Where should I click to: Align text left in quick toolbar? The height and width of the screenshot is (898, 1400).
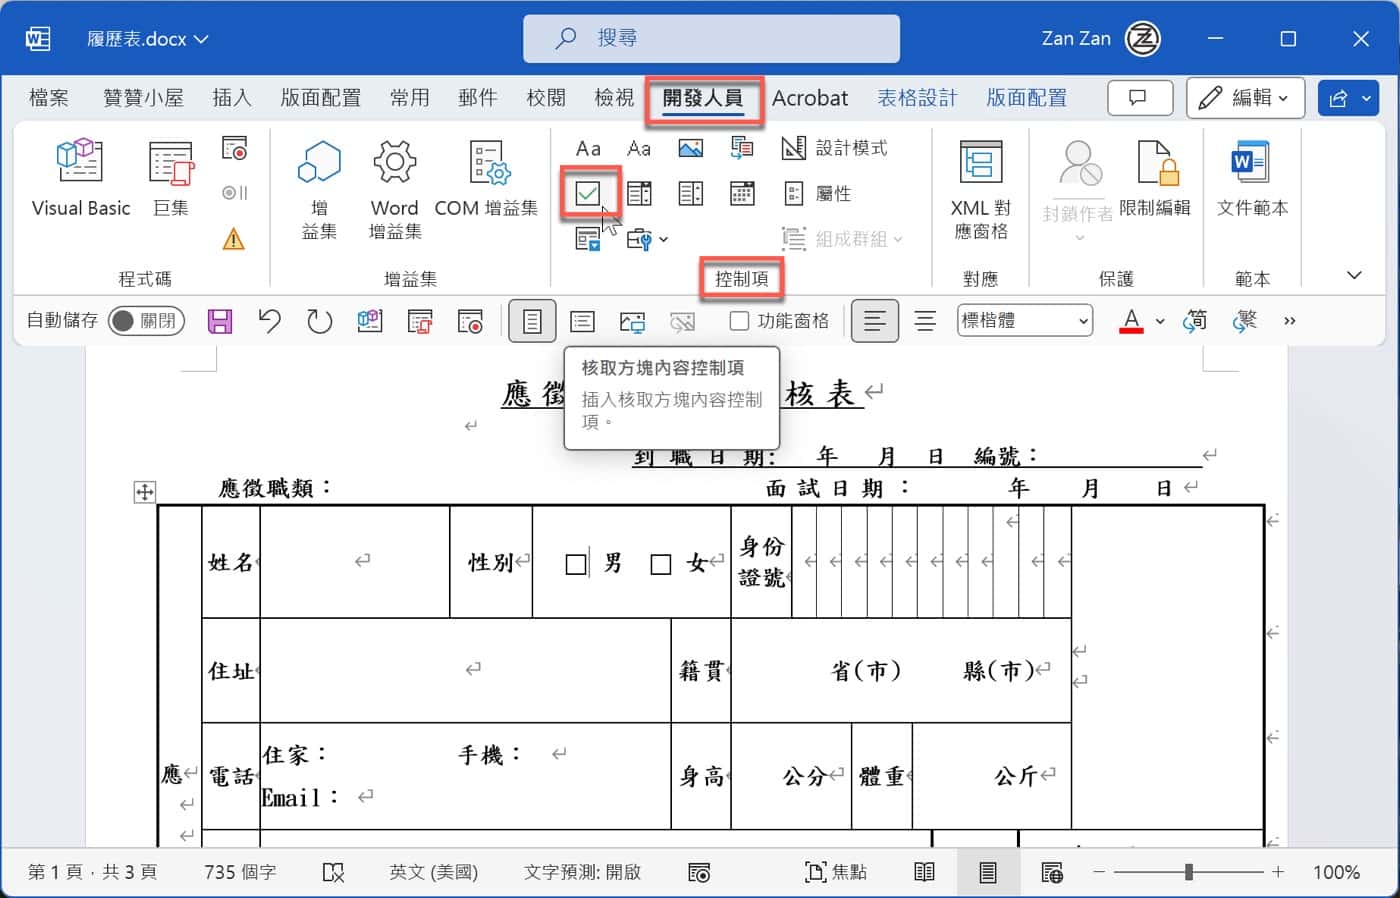pyautogui.click(x=874, y=321)
